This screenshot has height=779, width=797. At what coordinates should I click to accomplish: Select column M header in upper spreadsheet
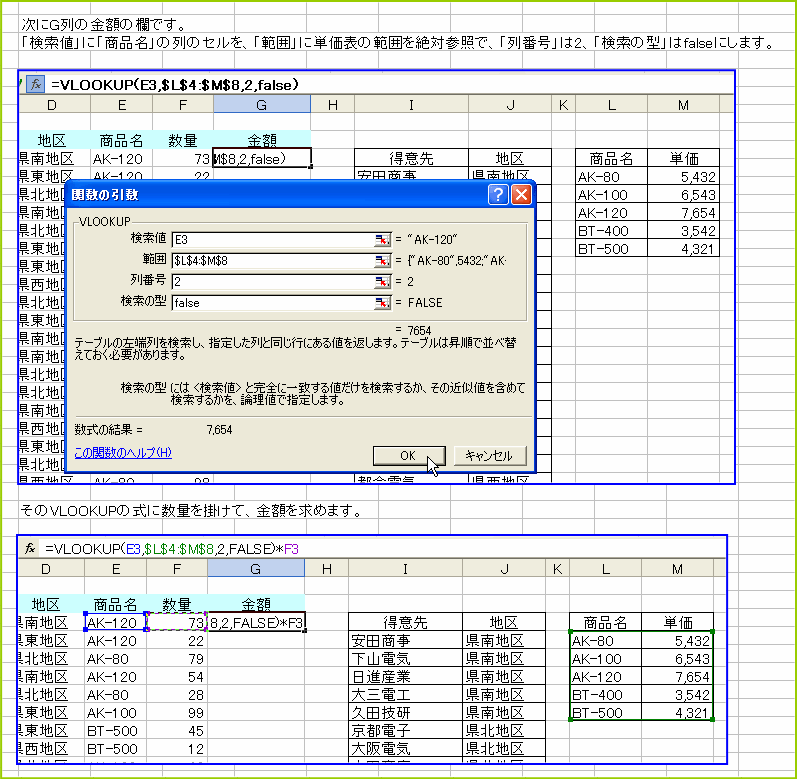(x=683, y=105)
